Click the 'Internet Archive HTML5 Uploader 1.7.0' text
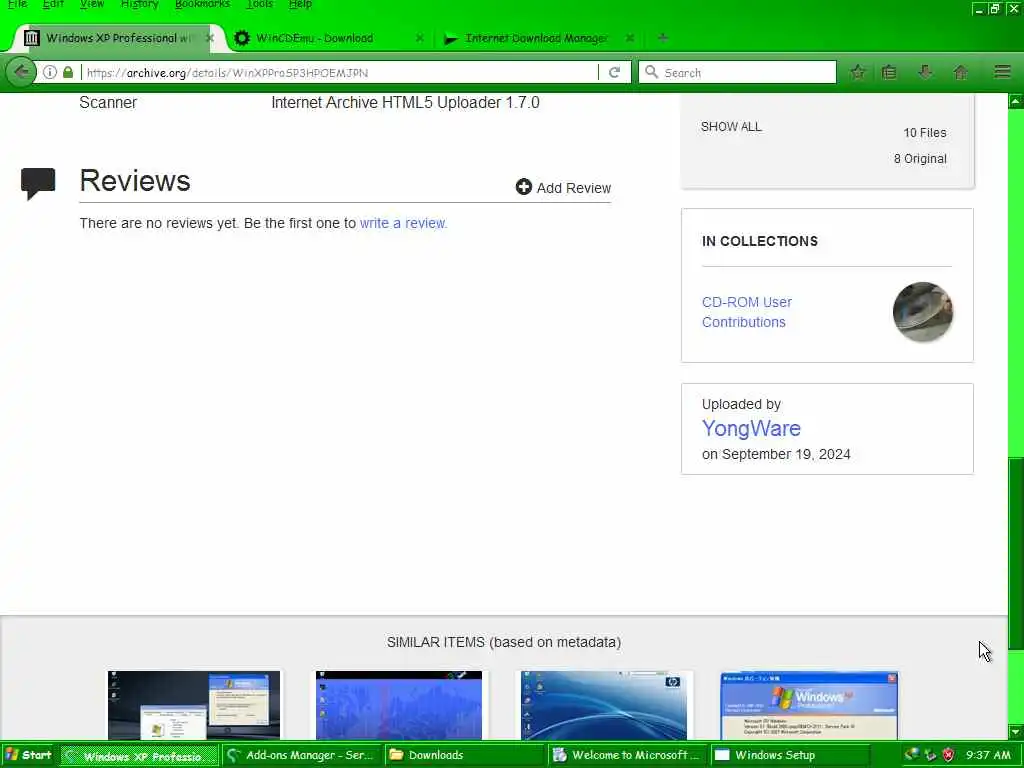Image resolution: width=1024 pixels, height=768 pixels. coord(406,103)
